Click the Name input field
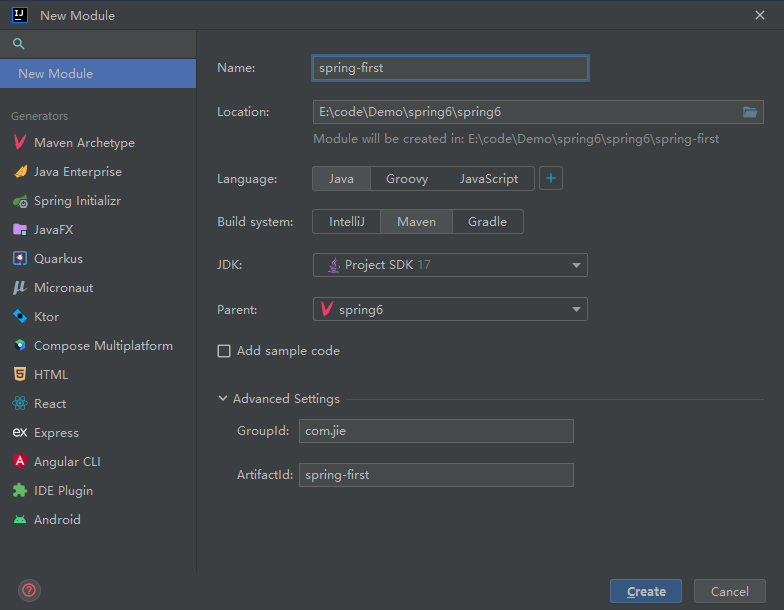The image size is (784, 610). [x=450, y=68]
